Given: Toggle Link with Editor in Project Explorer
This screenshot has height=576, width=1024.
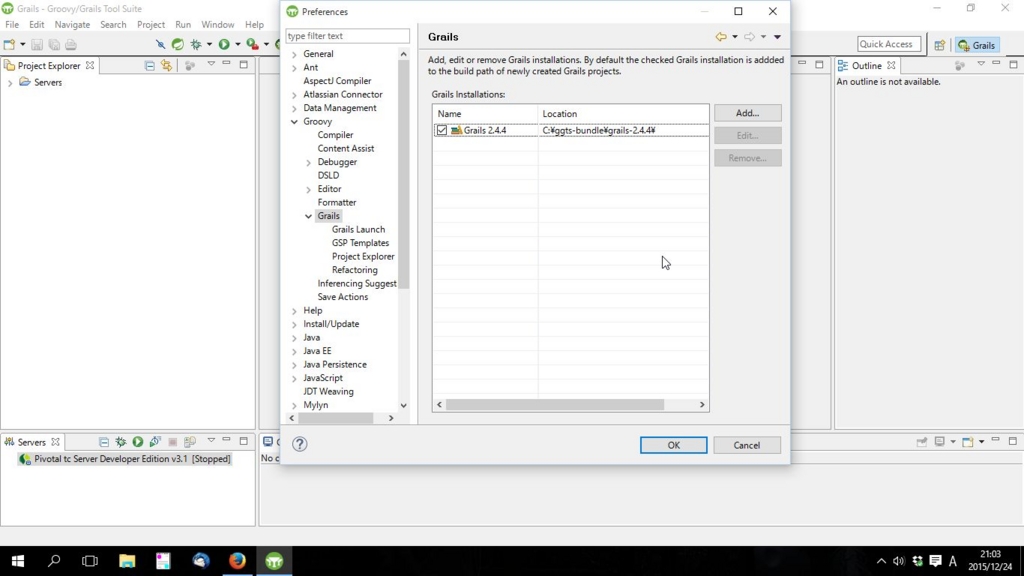Looking at the screenshot, I should 167,65.
